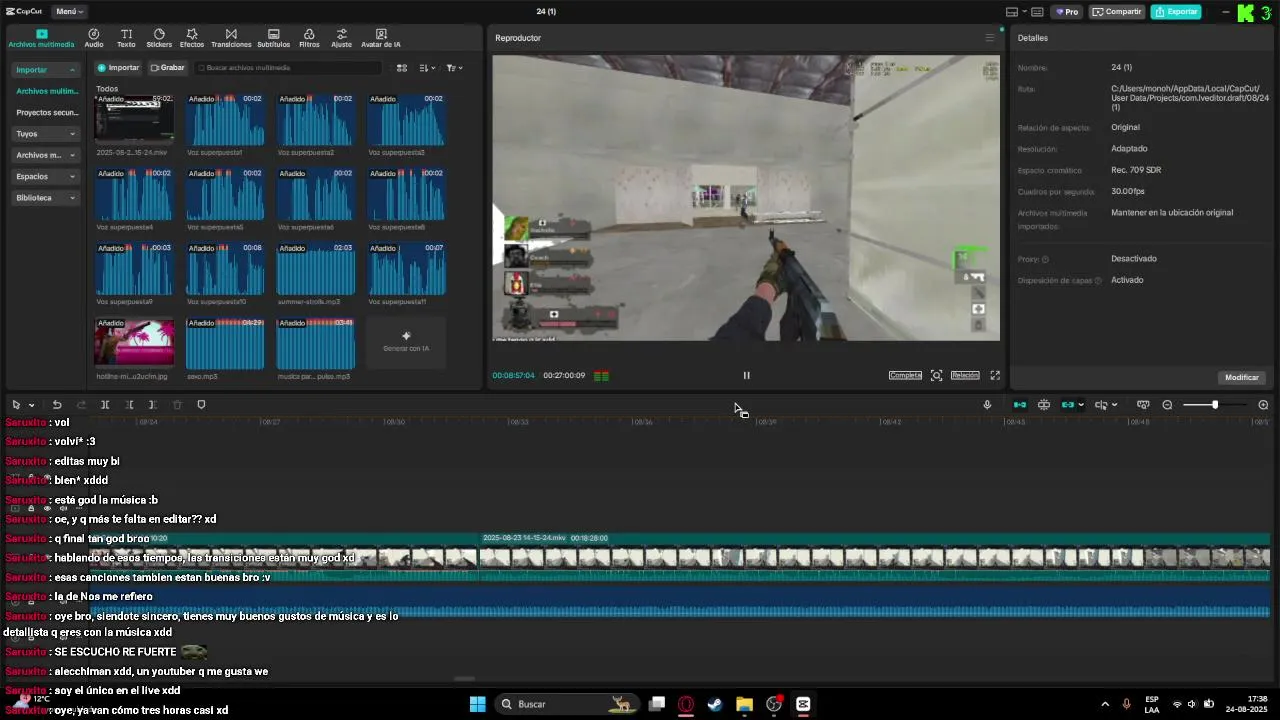This screenshot has width=1280, height=720.
Task: Open the selection tool arrow dropdown
Action: (32, 405)
